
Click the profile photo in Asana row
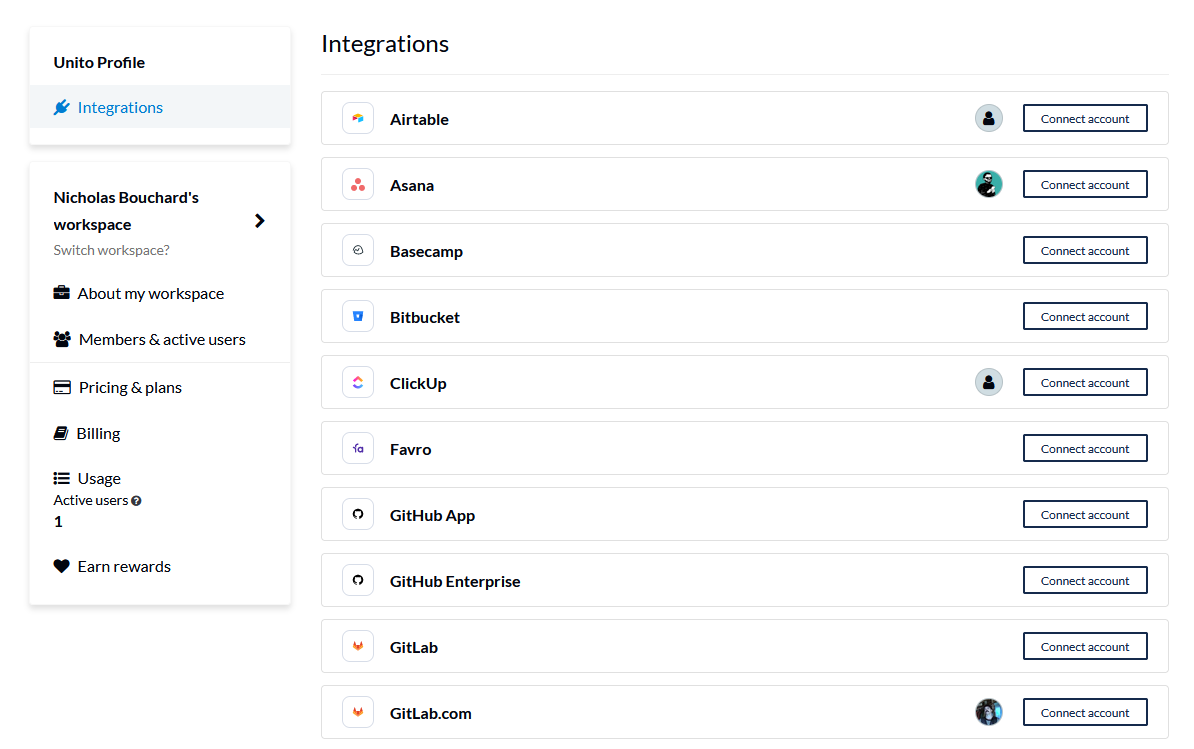point(988,184)
